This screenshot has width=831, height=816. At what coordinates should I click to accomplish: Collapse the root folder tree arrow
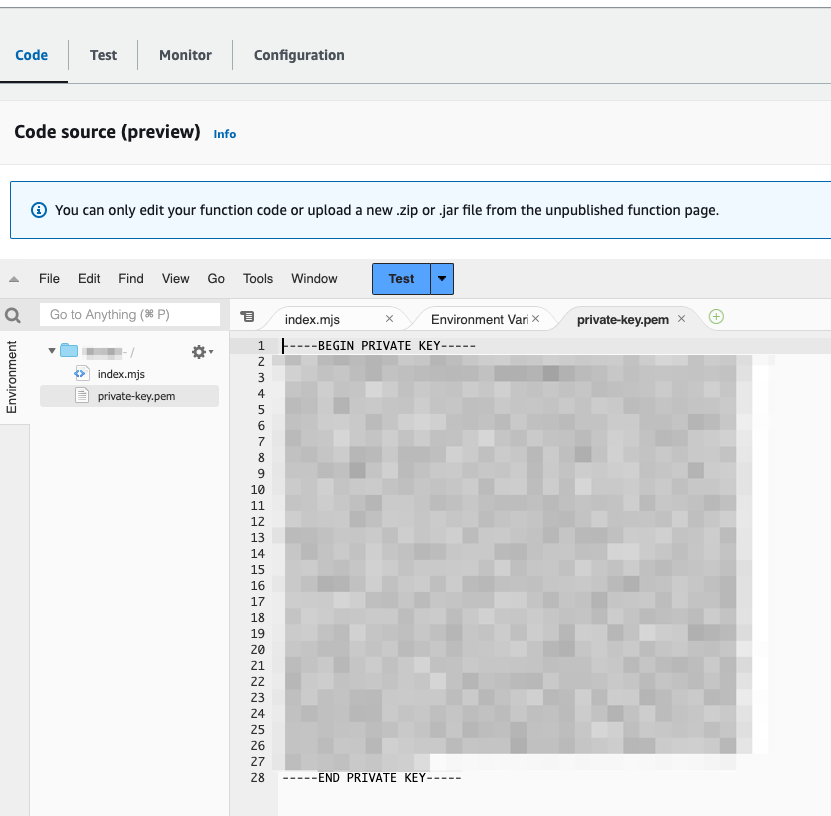(x=52, y=351)
